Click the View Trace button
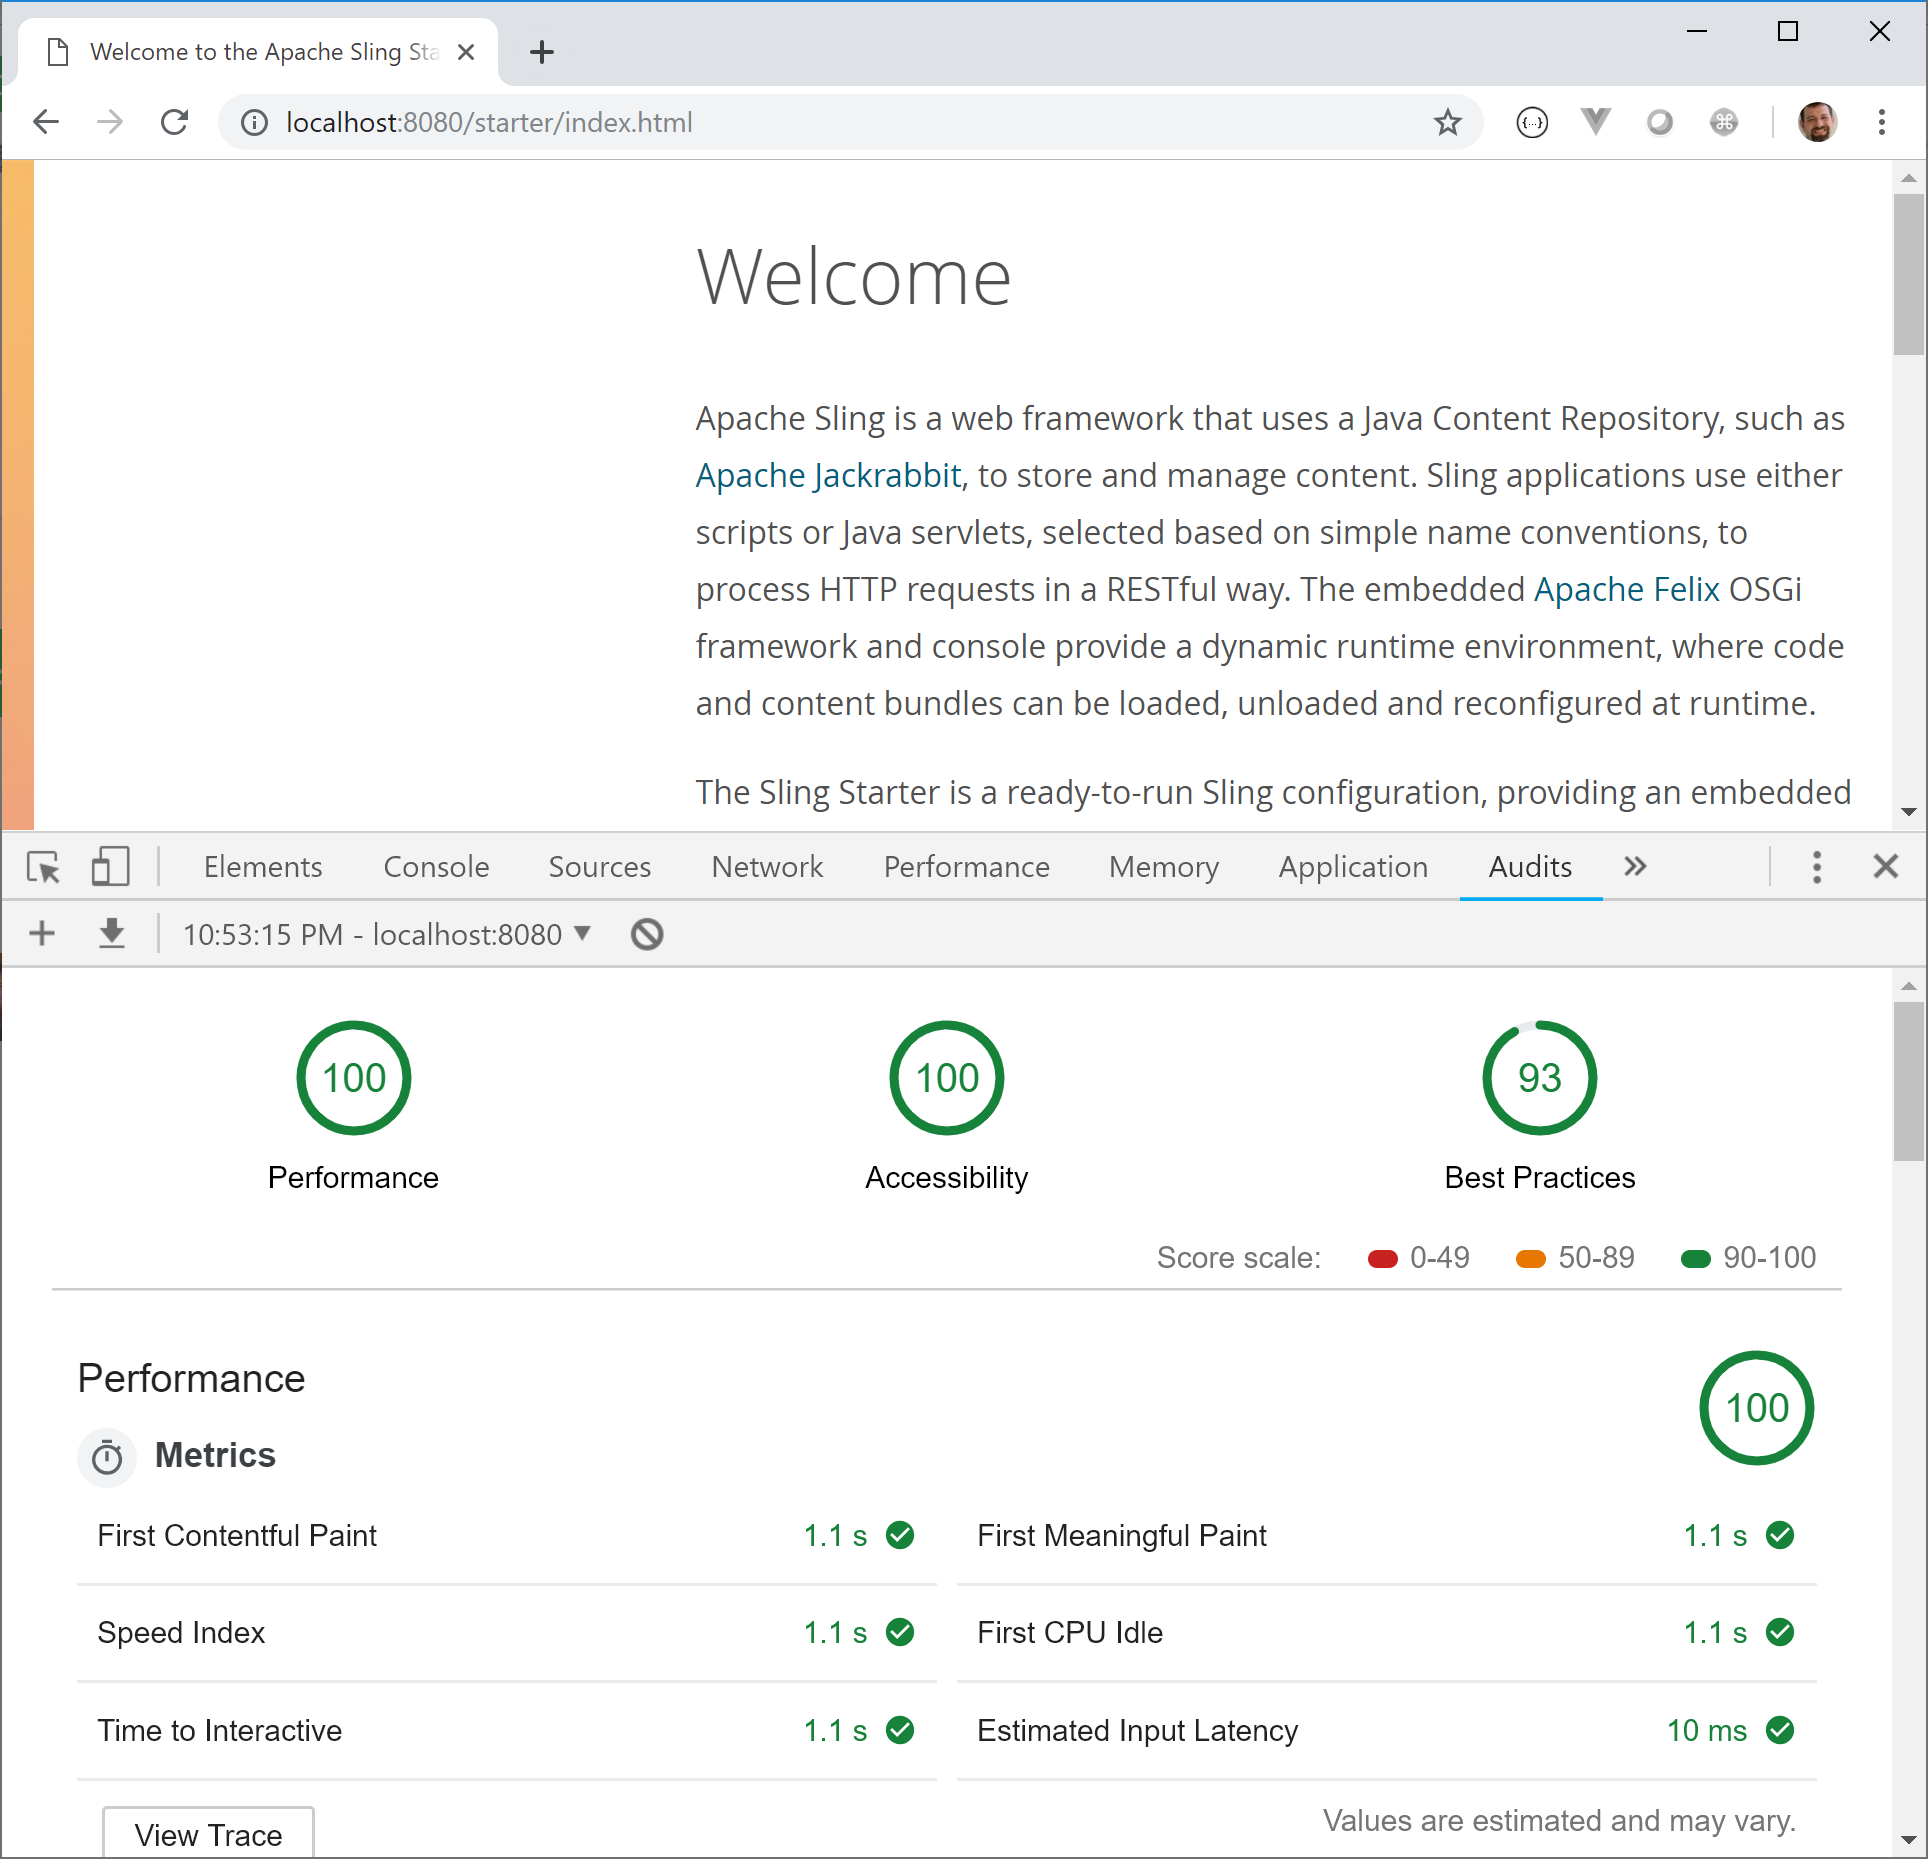The image size is (1928, 1859). 208,1834
